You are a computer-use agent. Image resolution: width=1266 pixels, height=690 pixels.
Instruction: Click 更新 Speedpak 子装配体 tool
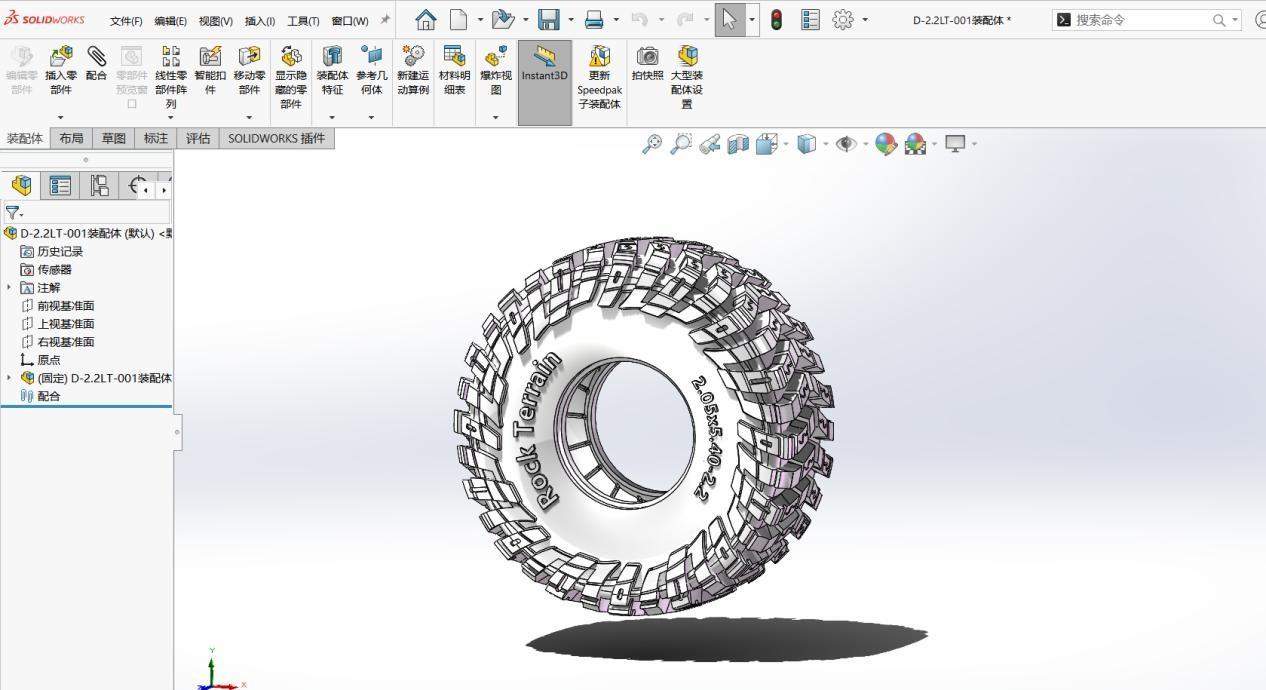pos(599,77)
